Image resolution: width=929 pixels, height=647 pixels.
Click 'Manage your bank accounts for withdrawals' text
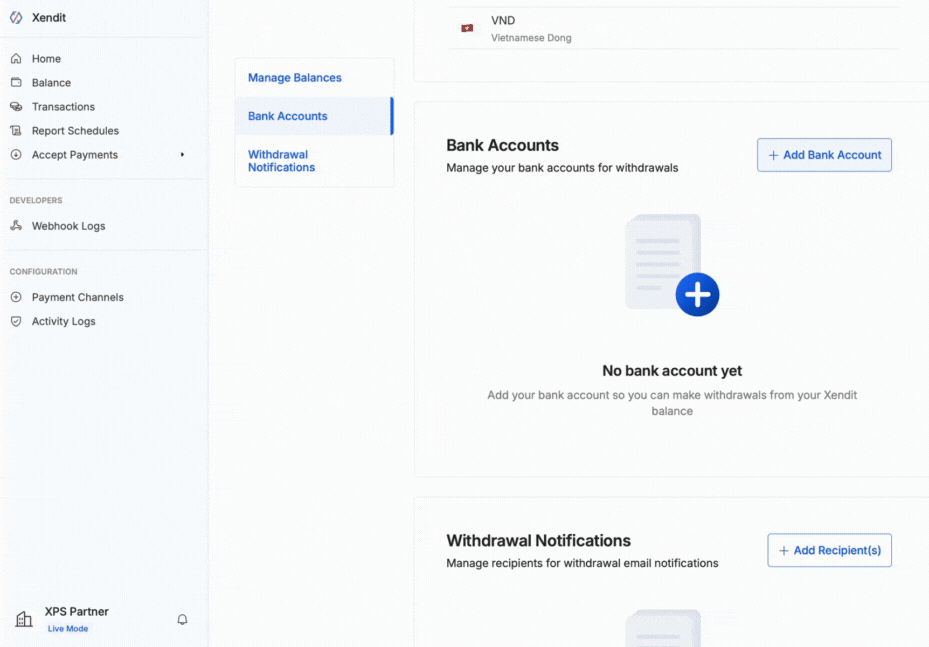pos(562,168)
